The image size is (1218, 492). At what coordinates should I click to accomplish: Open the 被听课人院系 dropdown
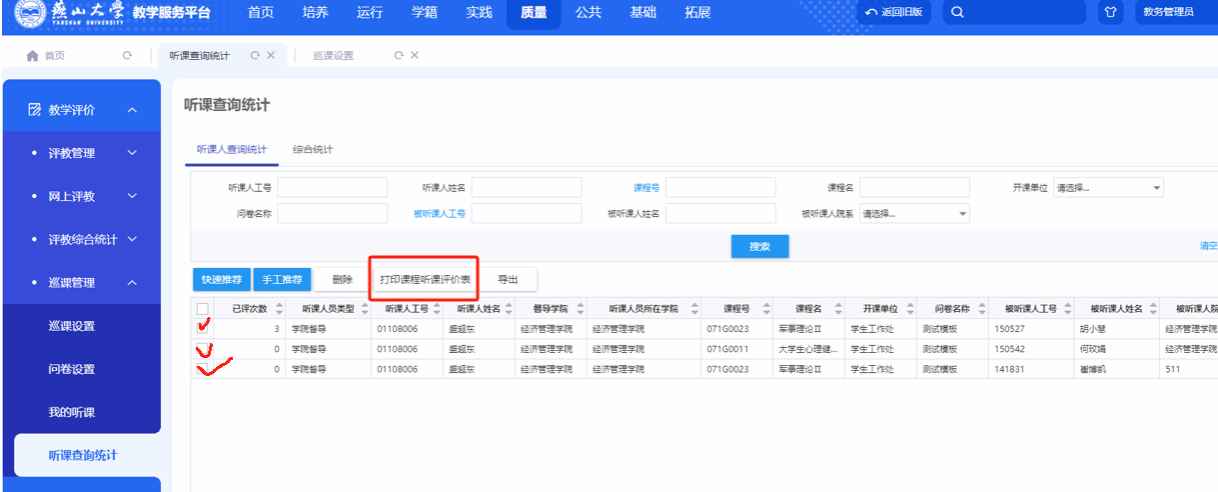point(915,213)
